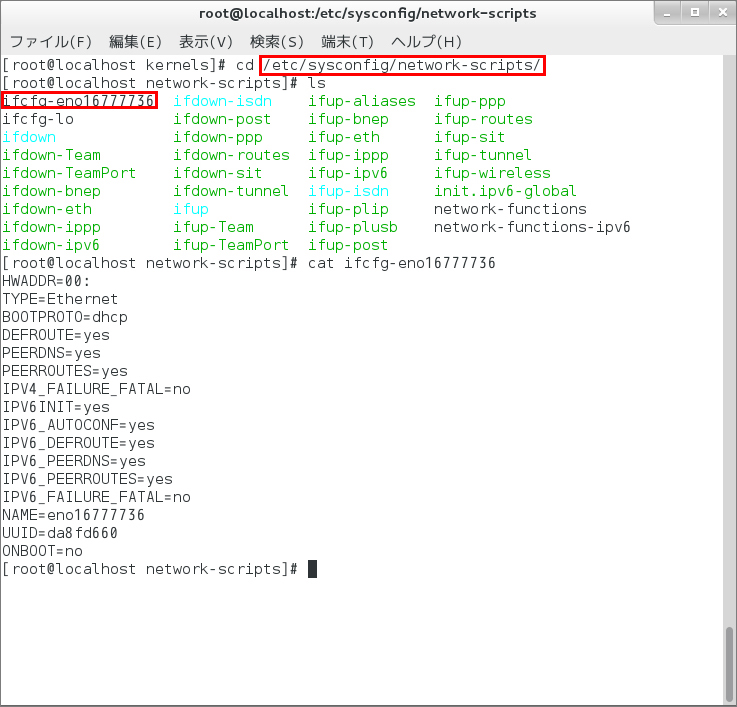Image resolution: width=737 pixels, height=707 pixels.
Task: Open the ファイル(F) menu
Action: [50, 42]
